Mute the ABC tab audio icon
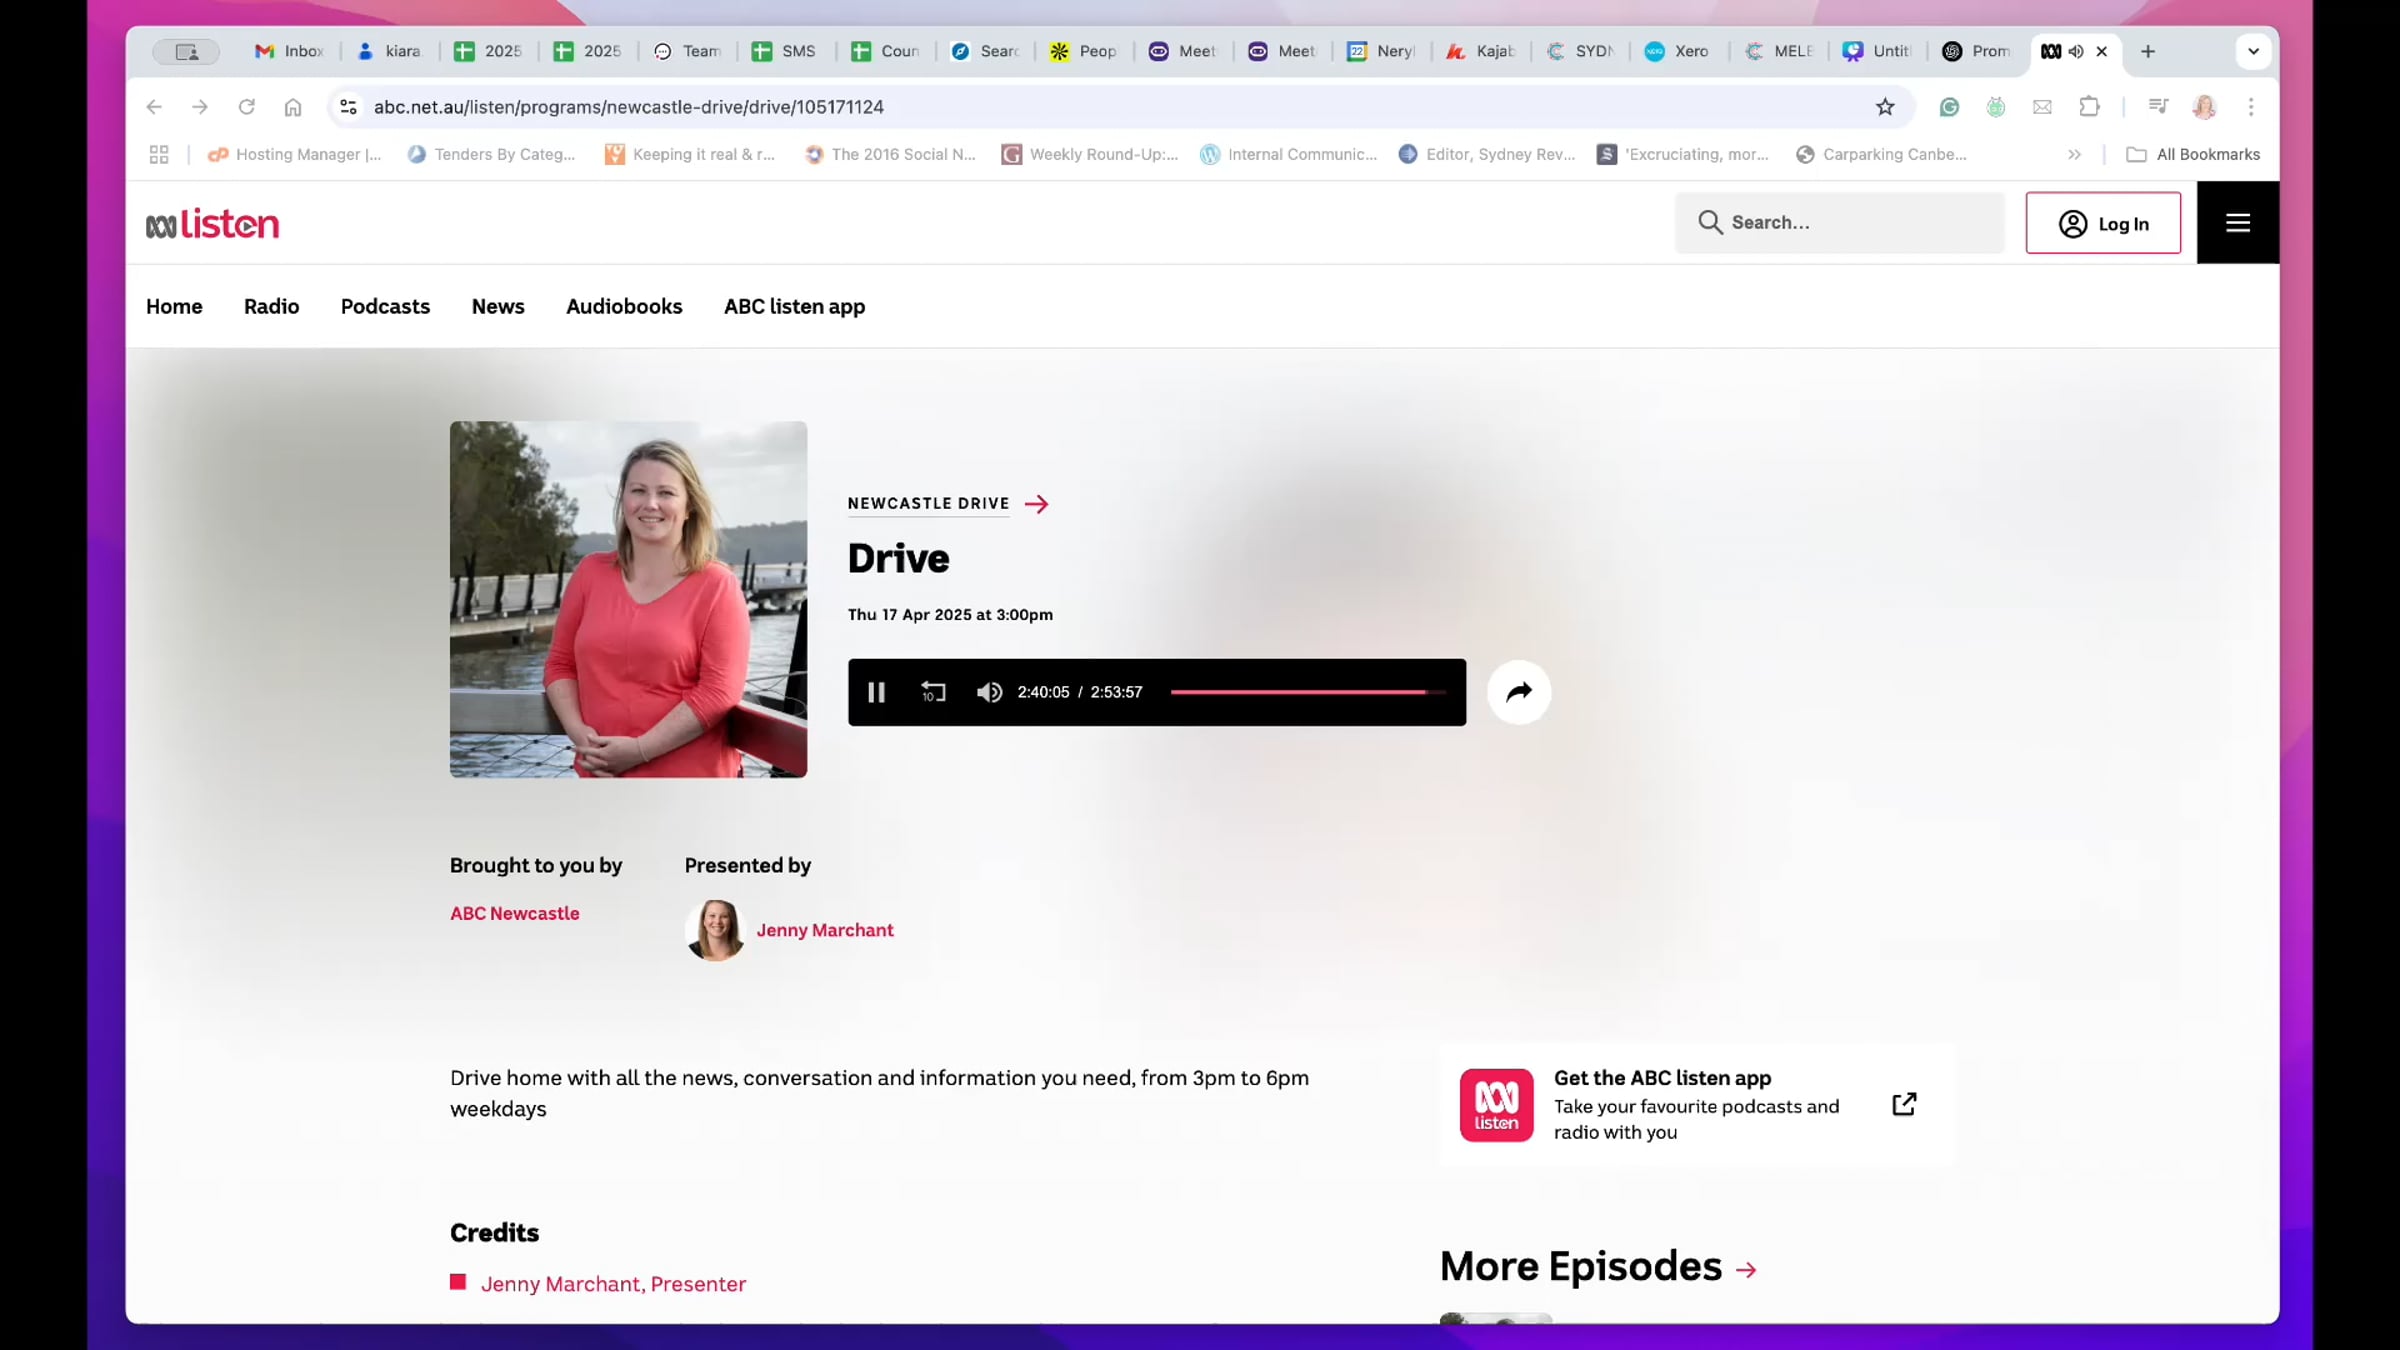This screenshot has width=2400, height=1350. [x=2076, y=51]
